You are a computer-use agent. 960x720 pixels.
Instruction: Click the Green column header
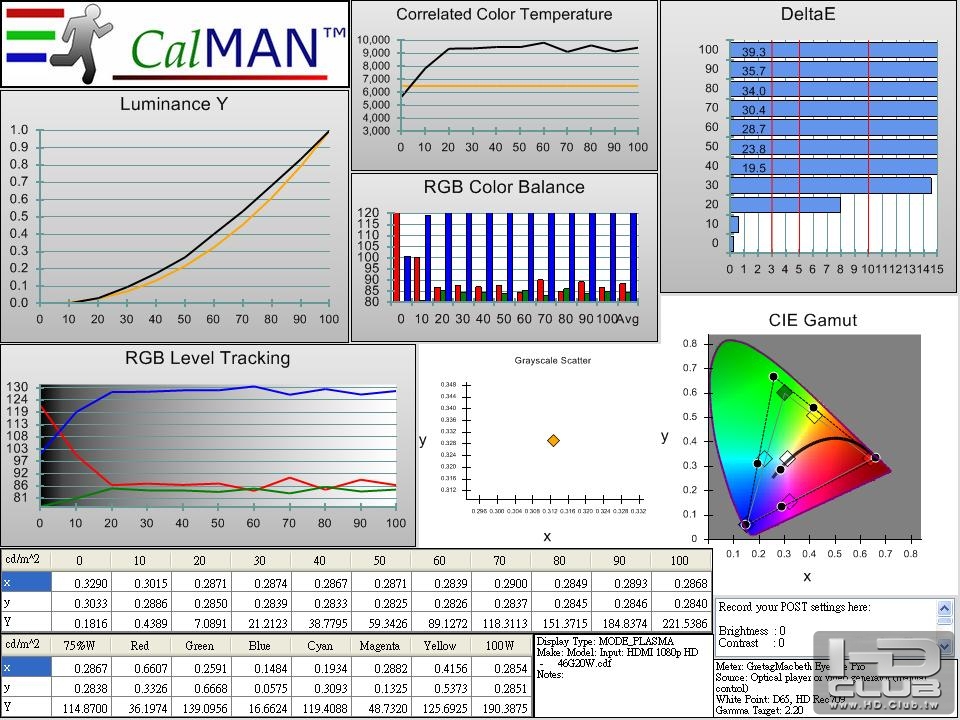pos(201,645)
